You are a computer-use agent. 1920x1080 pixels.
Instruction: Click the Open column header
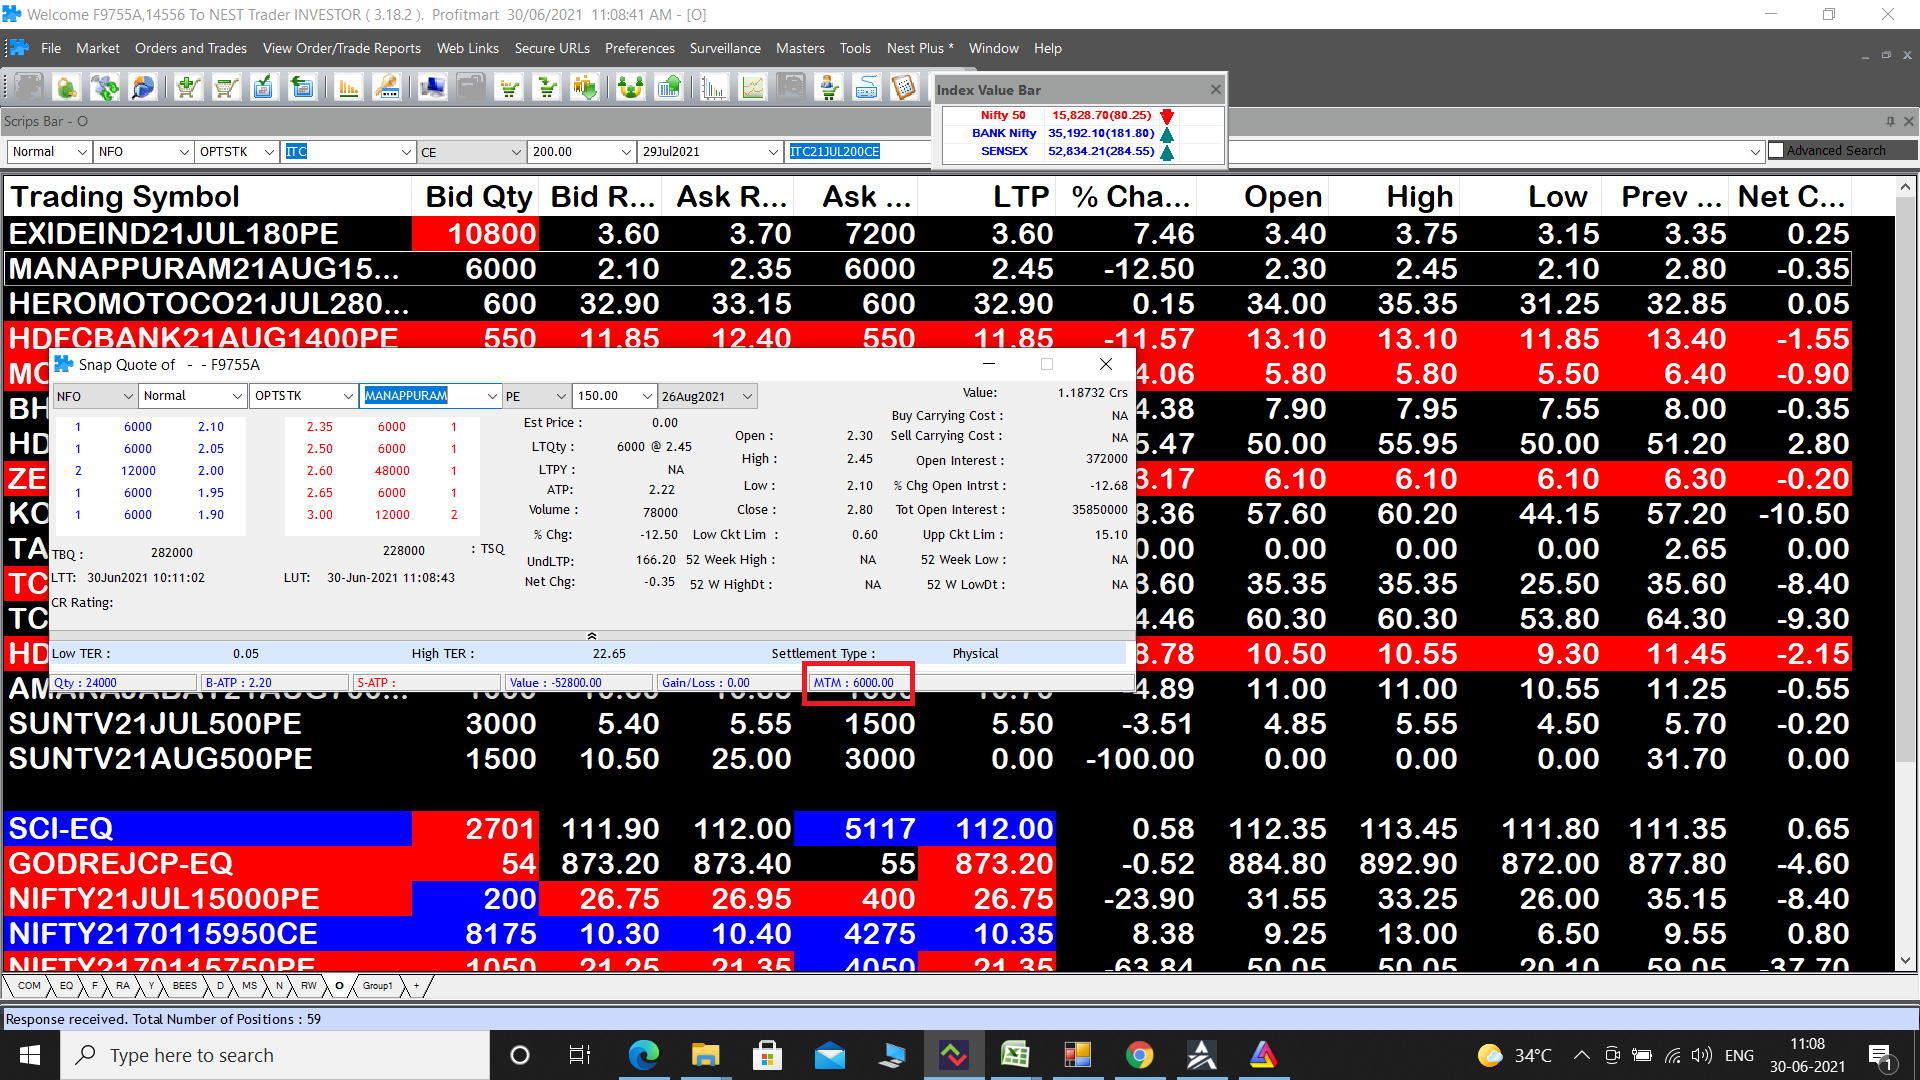coord(1261,197)
